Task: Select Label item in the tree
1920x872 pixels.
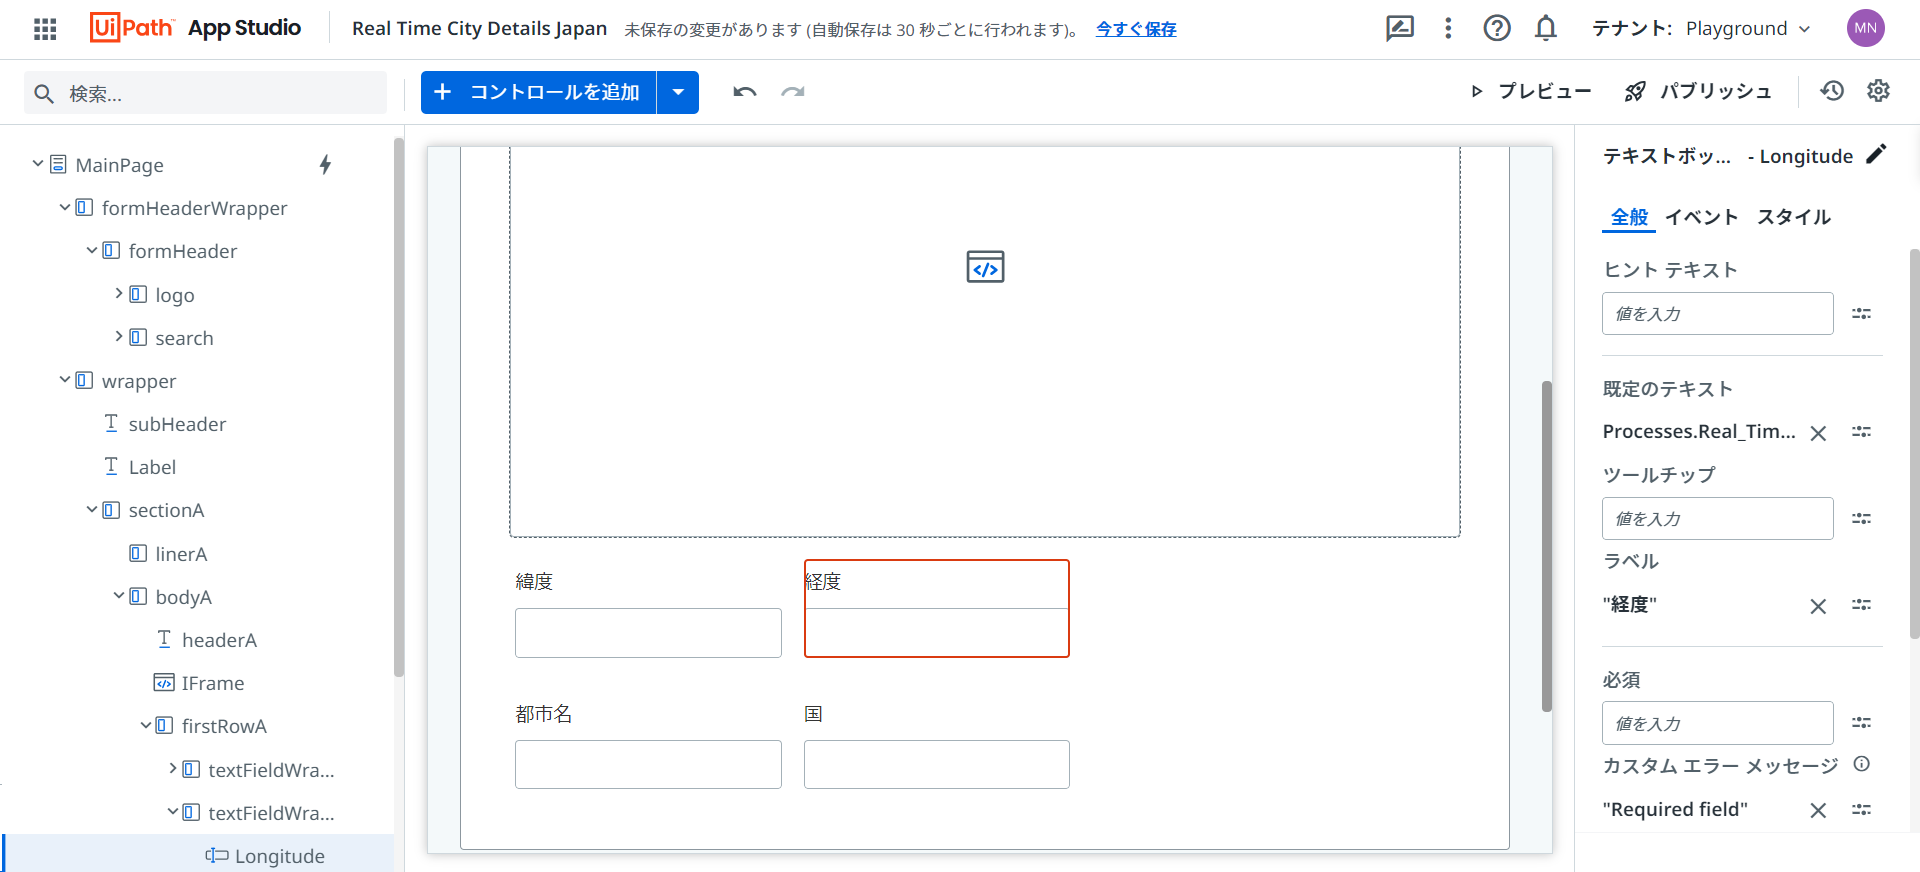Action: click(x=152, y=467)
